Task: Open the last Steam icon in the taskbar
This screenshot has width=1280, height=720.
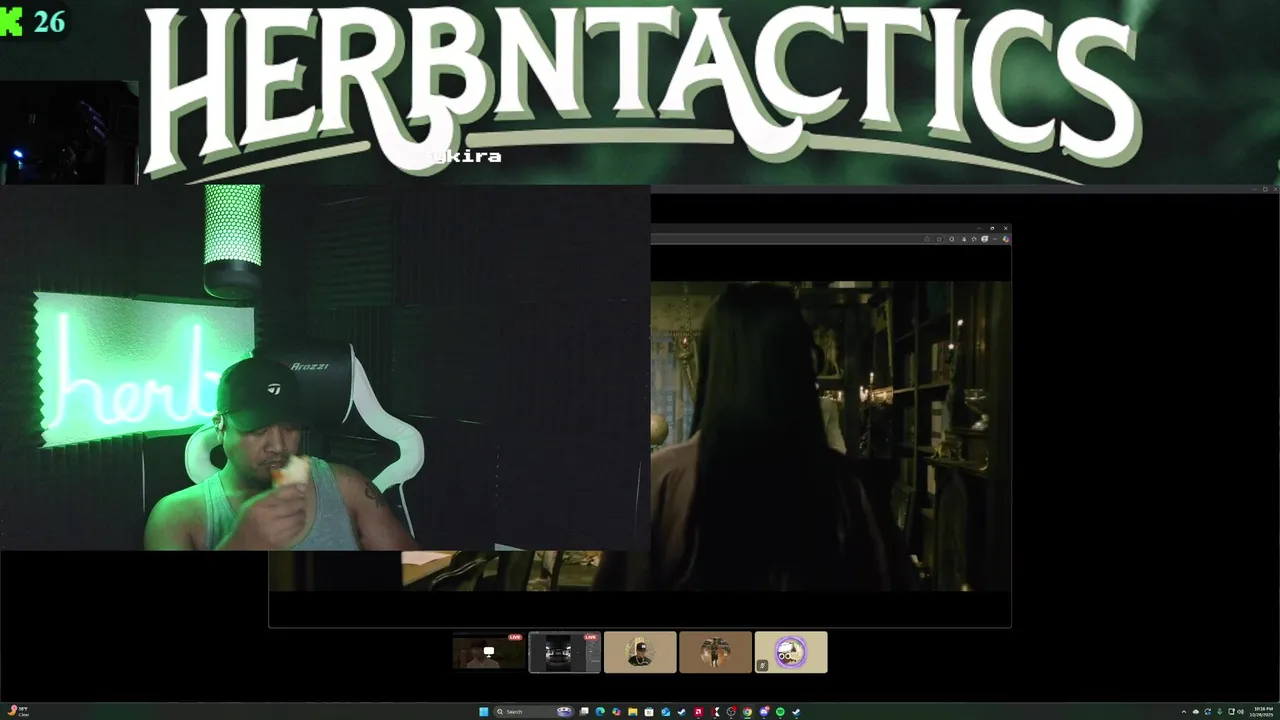Action: tap(796, 712)
